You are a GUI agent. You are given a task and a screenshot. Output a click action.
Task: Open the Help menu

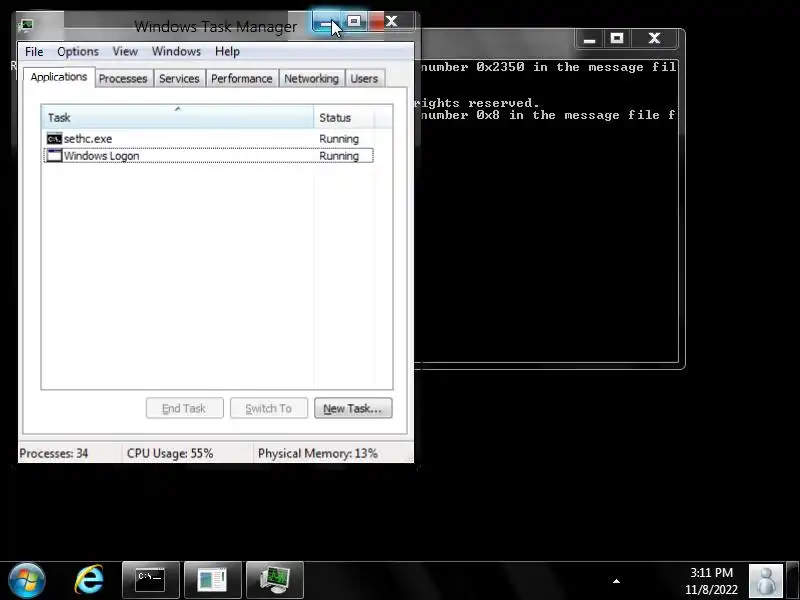[x=227, y=52]
